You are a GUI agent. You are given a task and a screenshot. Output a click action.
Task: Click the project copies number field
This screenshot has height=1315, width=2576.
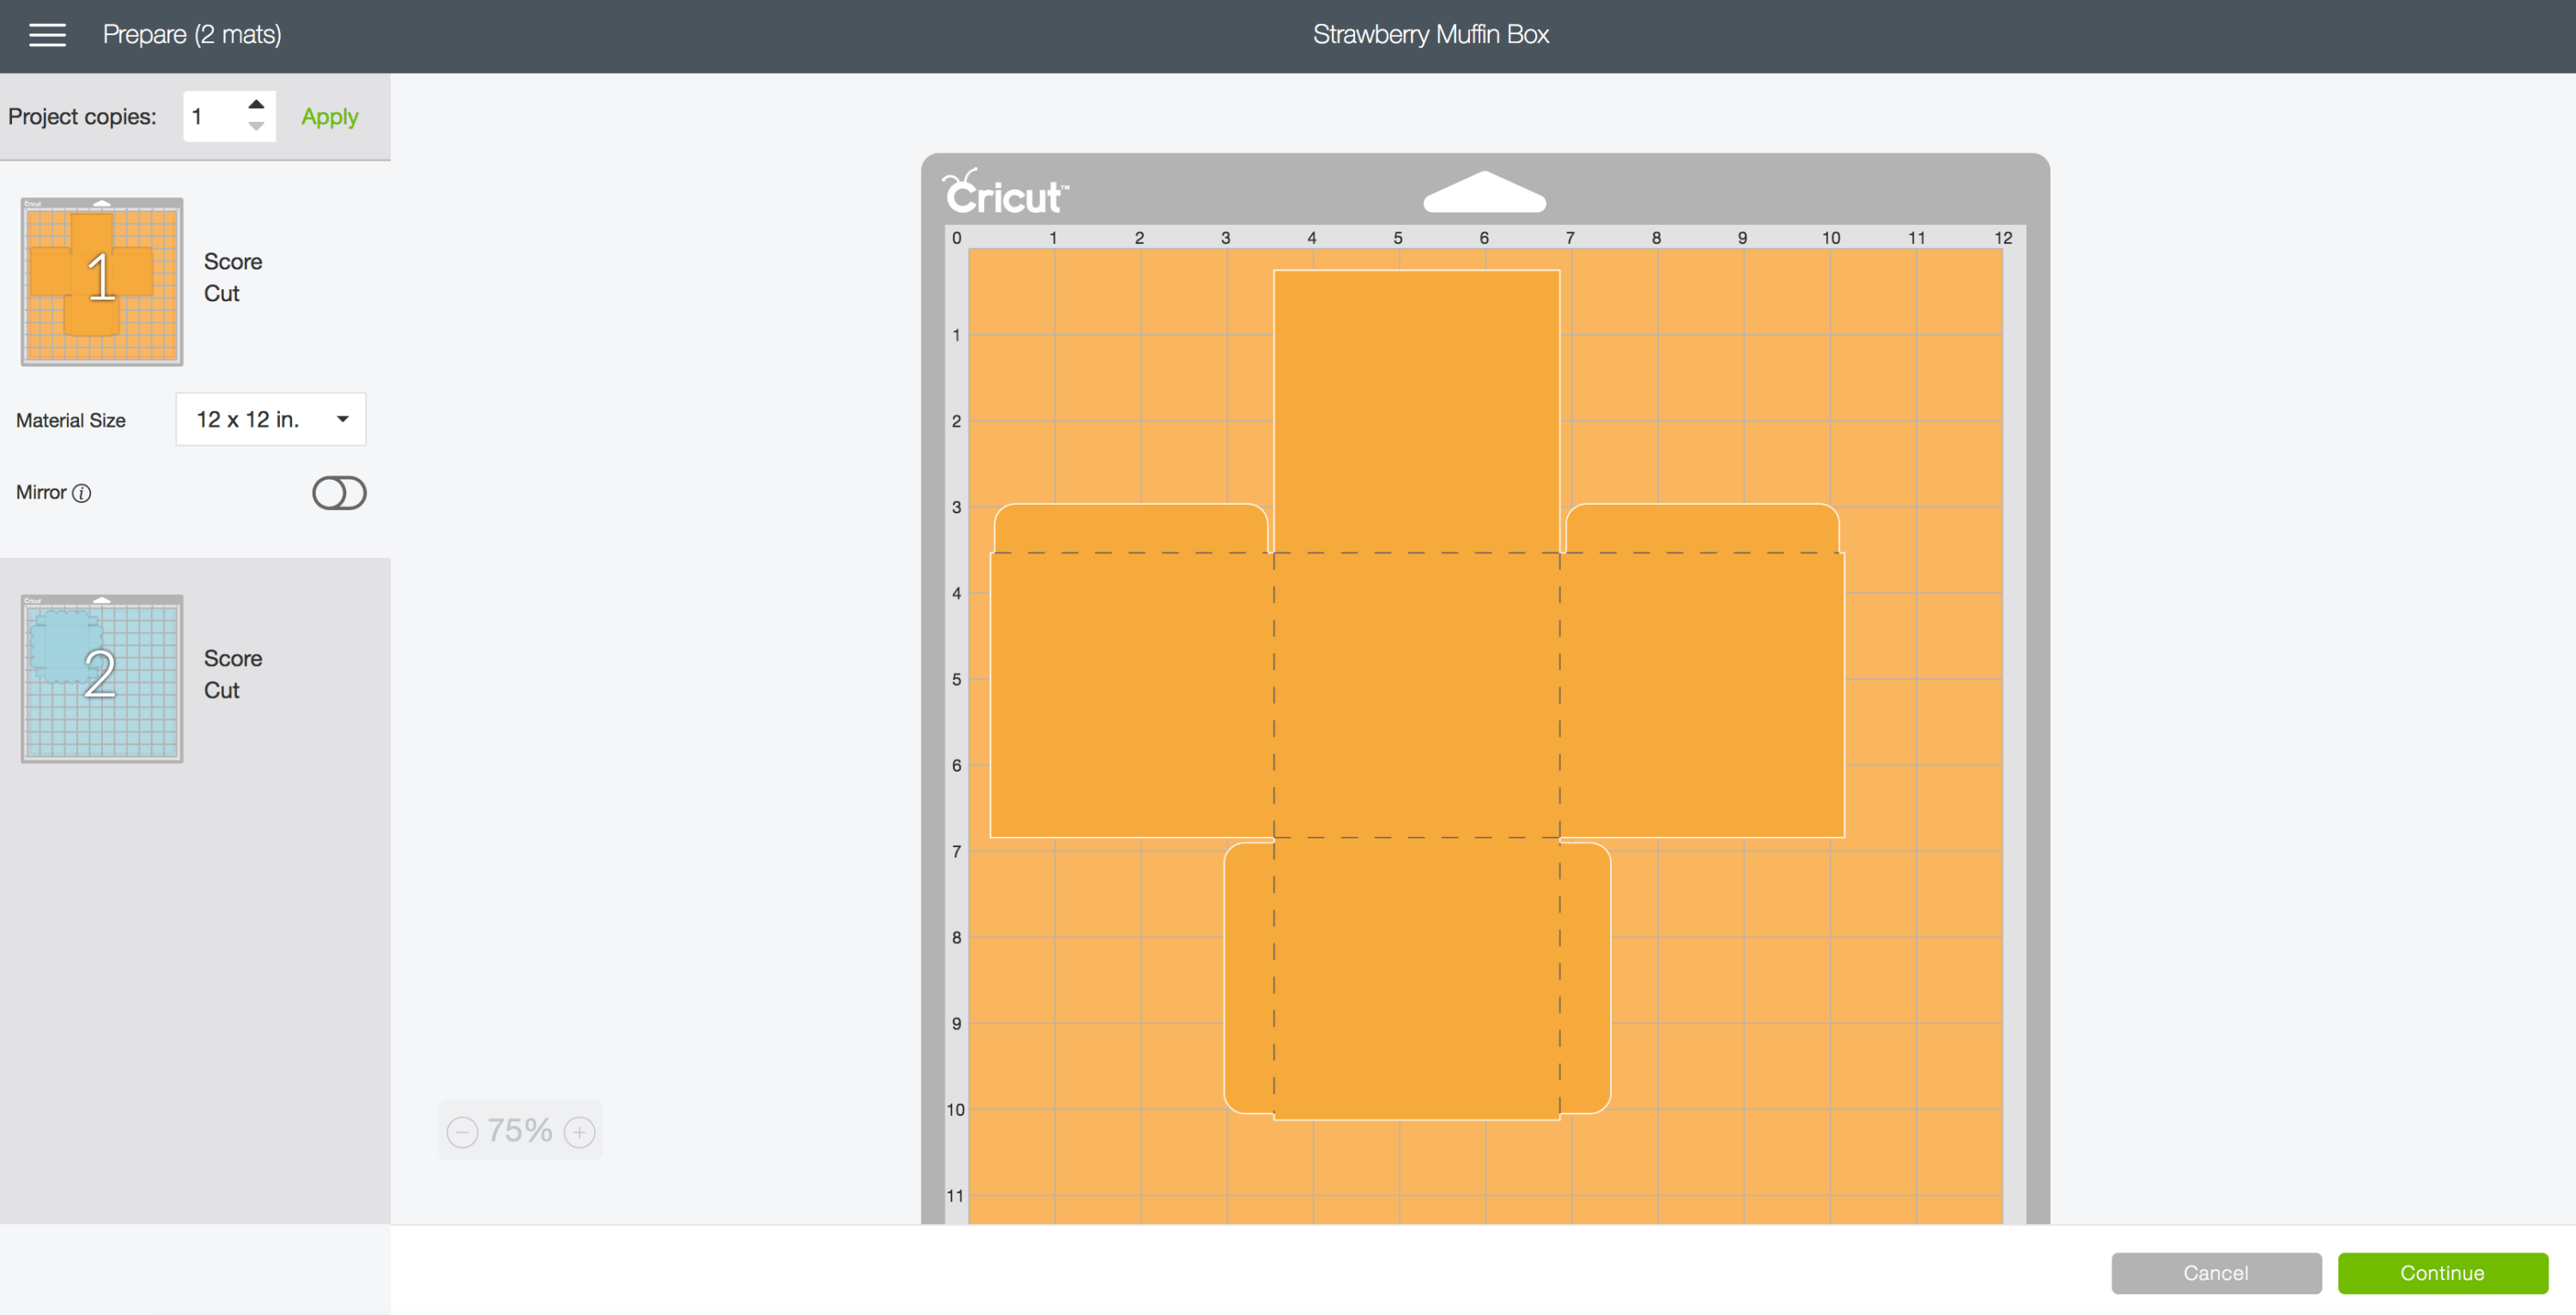pos(212,117)
